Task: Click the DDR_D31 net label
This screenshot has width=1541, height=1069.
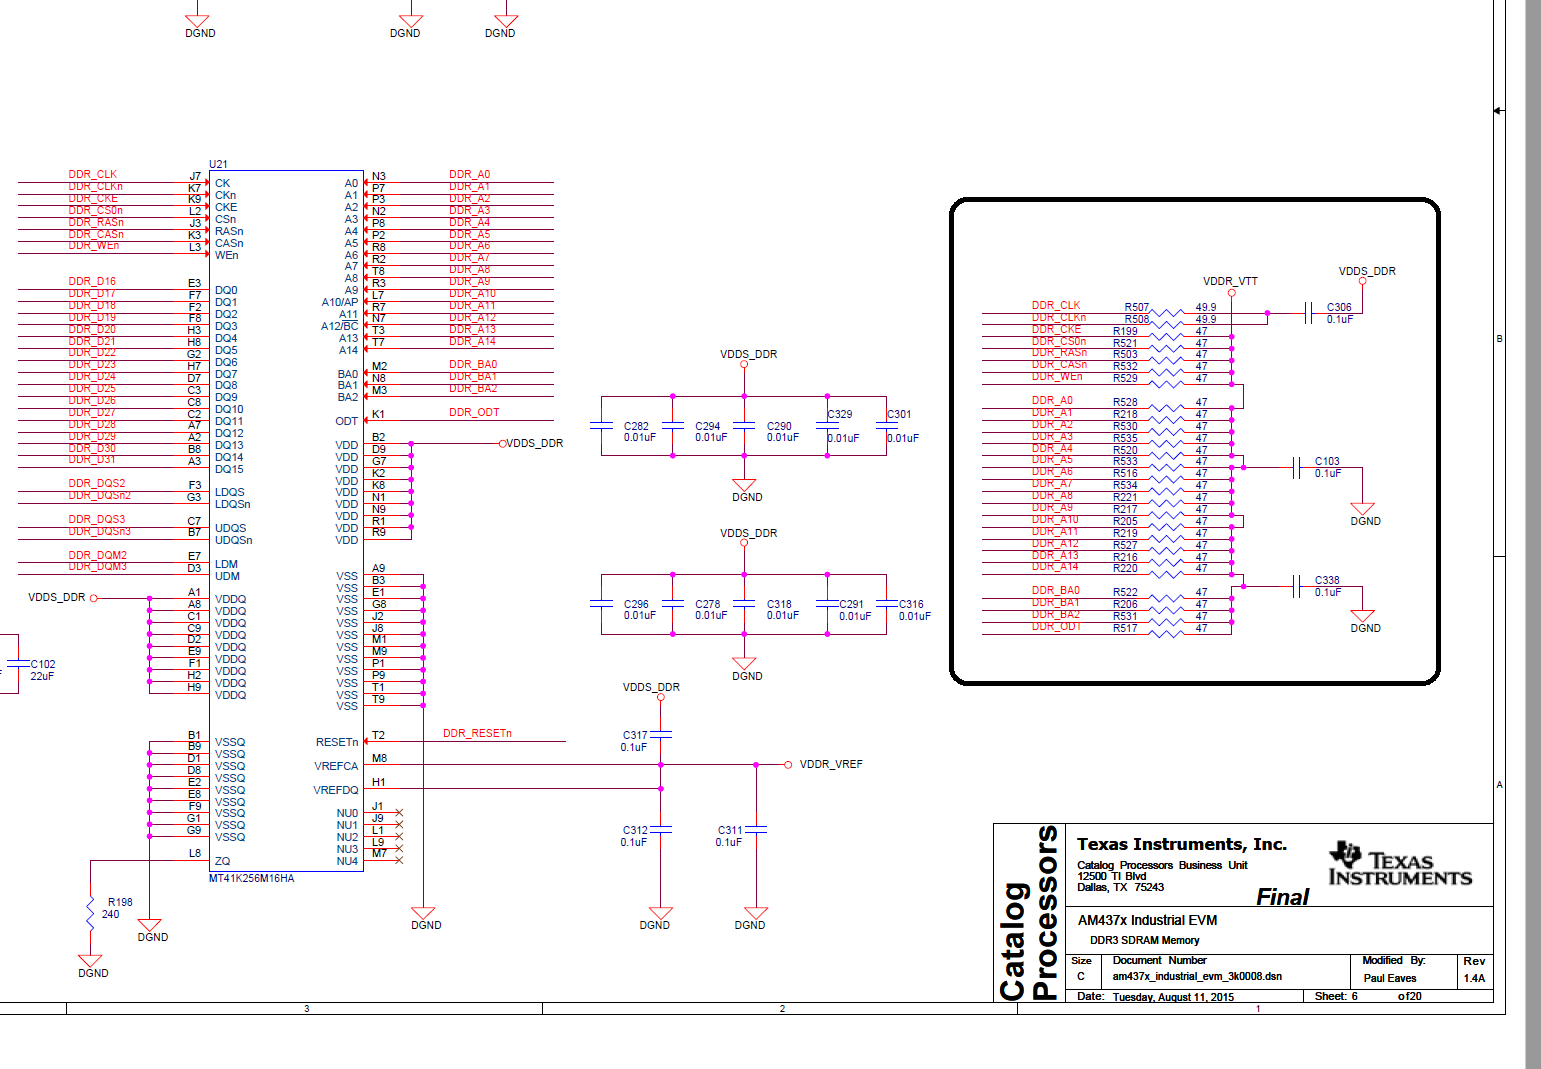Action: [x=92, y=460]
